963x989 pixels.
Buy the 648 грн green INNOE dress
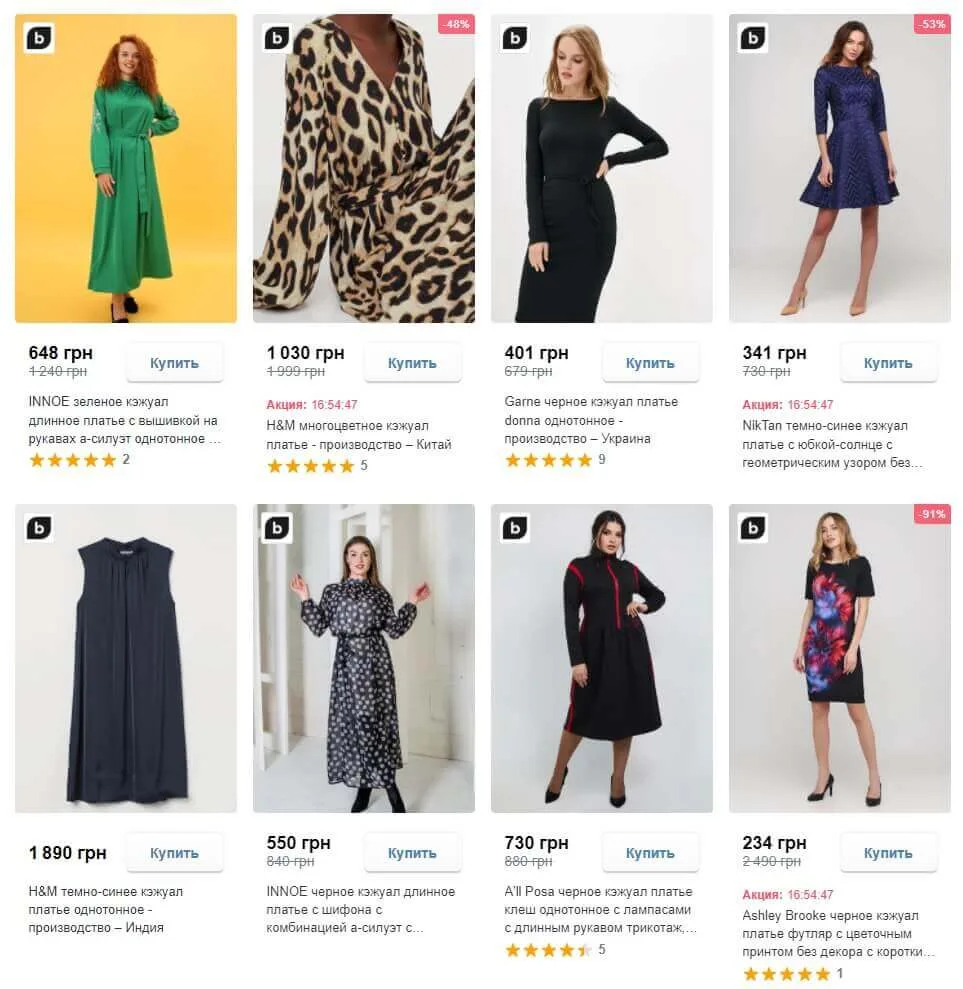click(175, 363)
